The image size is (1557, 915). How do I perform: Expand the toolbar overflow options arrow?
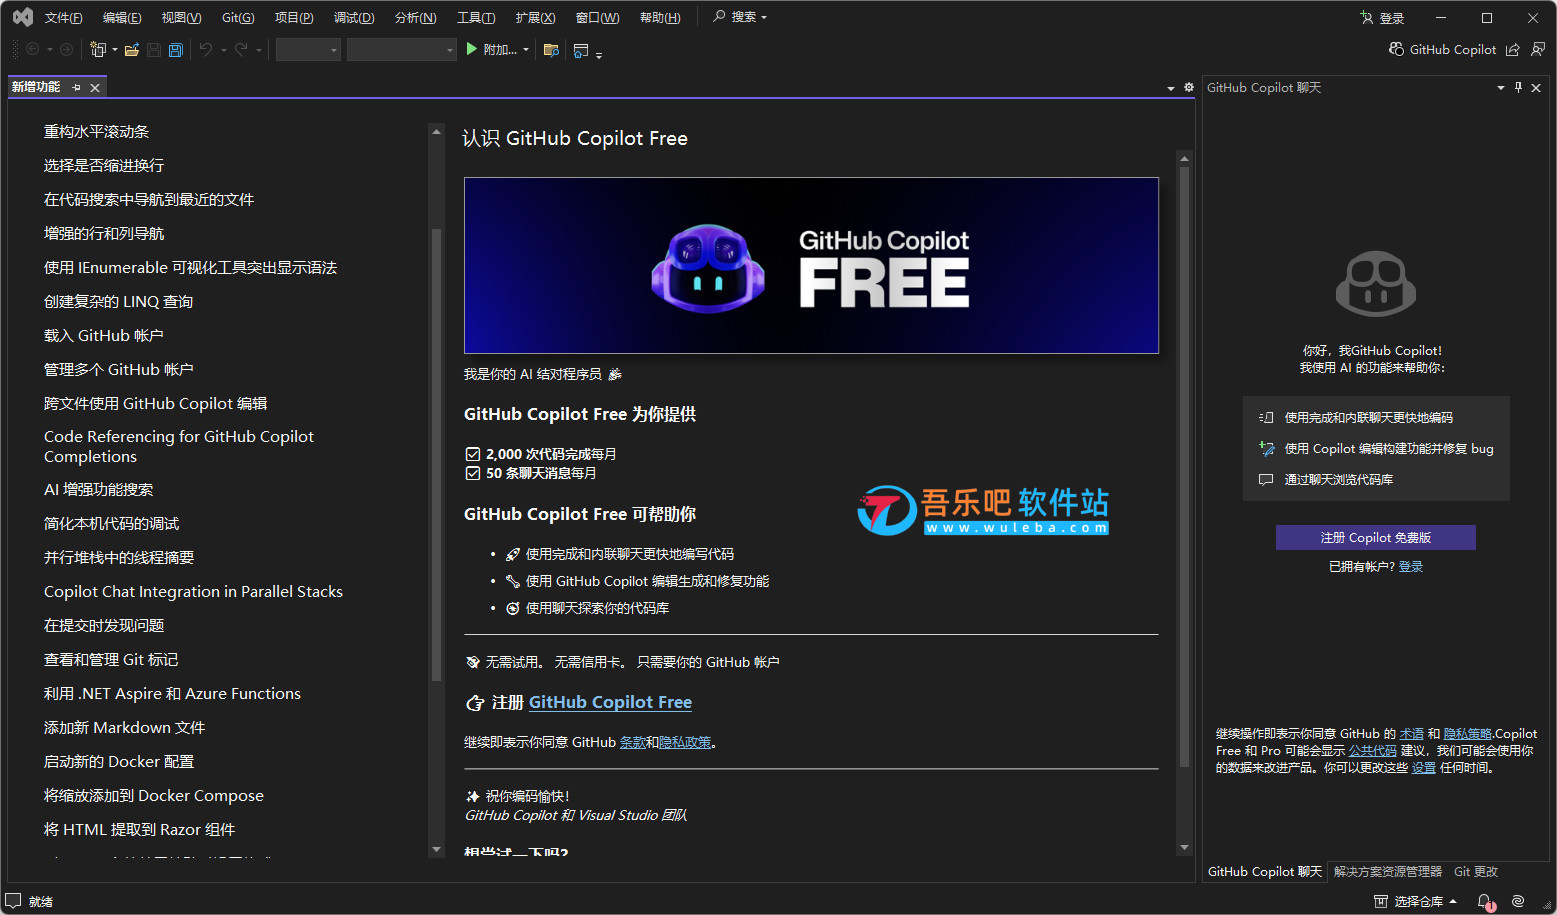click(599, 56)
